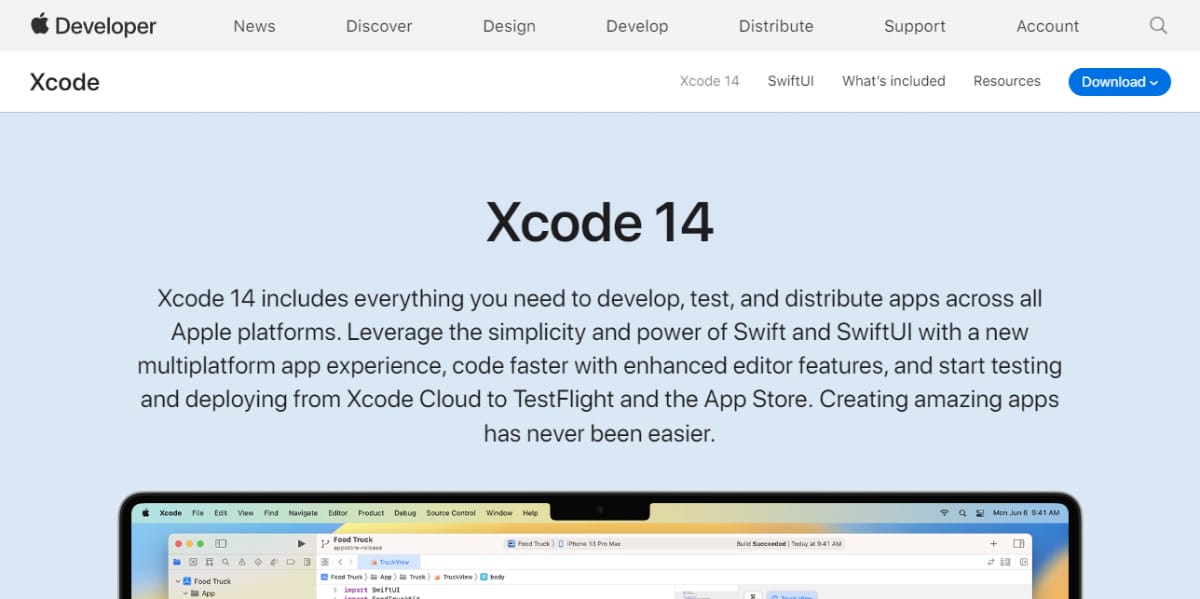Open the search magnifier icon
Viewport: 1200px width, 599px height.
(1158, 26)
